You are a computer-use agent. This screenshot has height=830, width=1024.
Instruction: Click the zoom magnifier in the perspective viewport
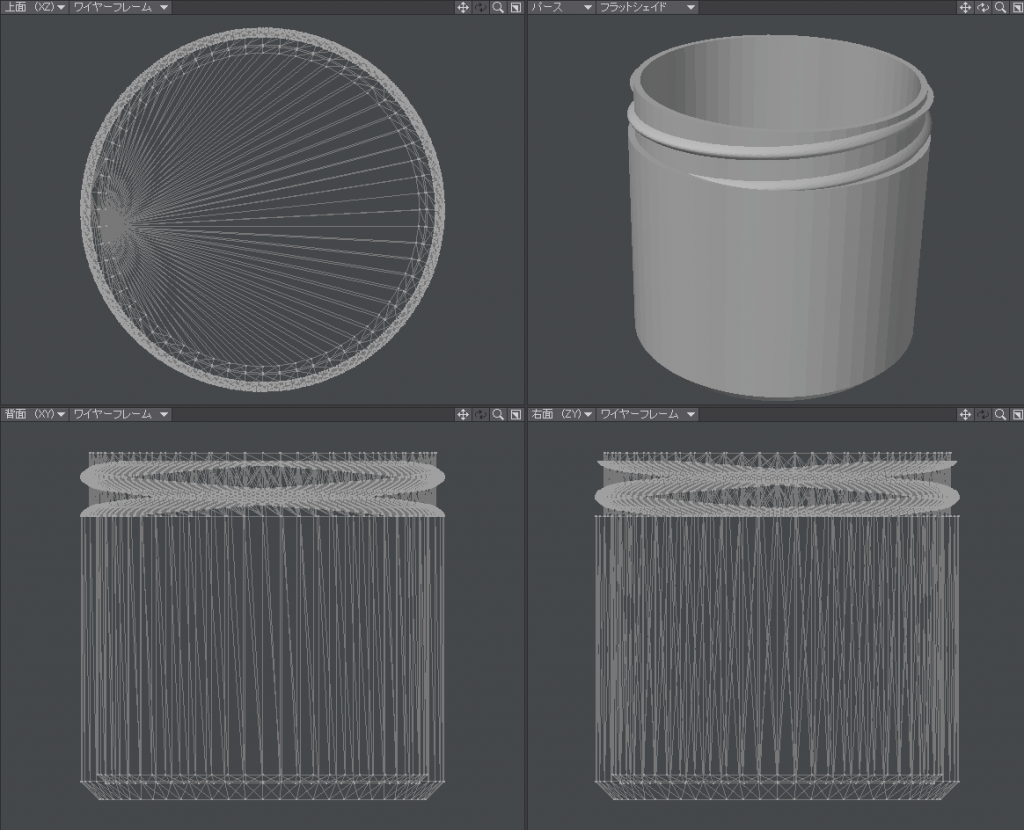point(1000,7)
